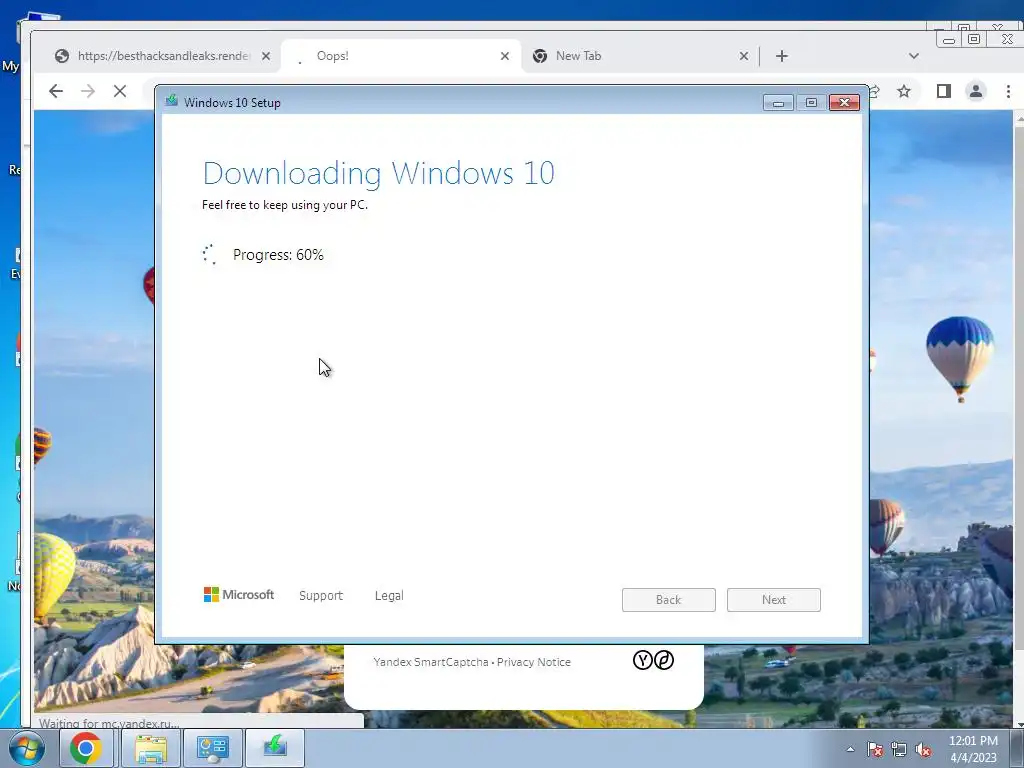Click the Legal link in Windows 10 Setup
This screenshot has height=768, width=1024.
click(x=389, y=596)
